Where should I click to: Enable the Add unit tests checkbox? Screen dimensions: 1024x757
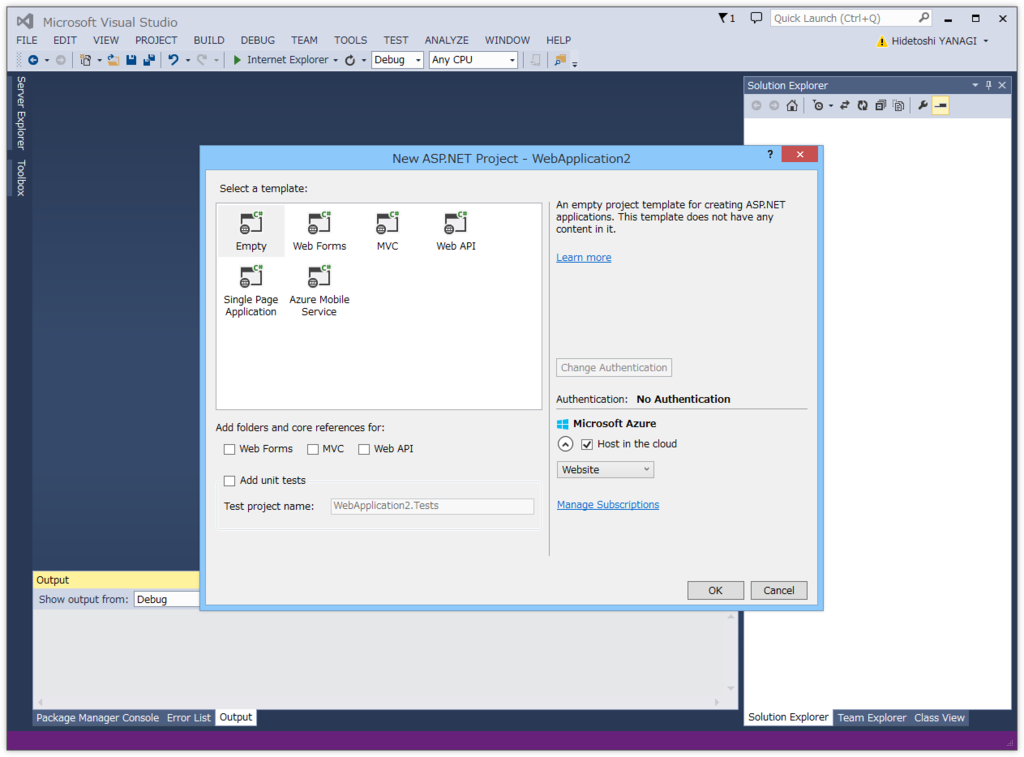coord(229,481)
